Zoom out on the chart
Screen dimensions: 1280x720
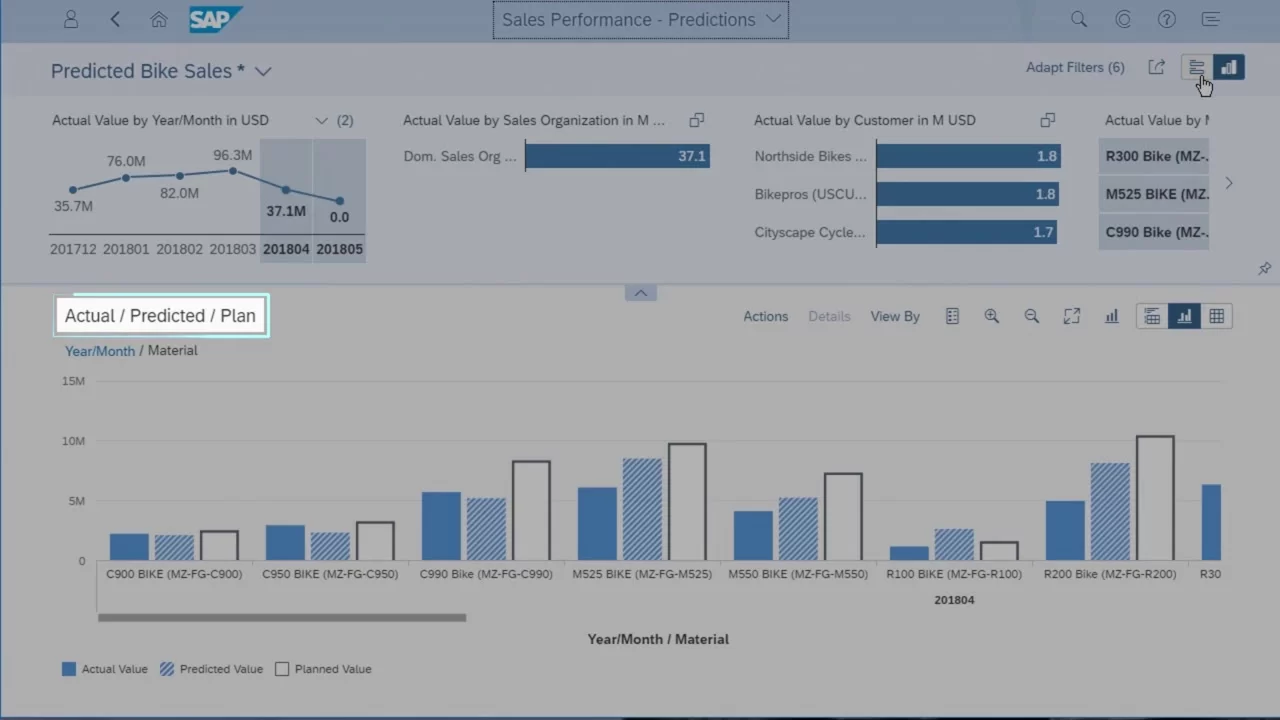tap(1031, 316)
